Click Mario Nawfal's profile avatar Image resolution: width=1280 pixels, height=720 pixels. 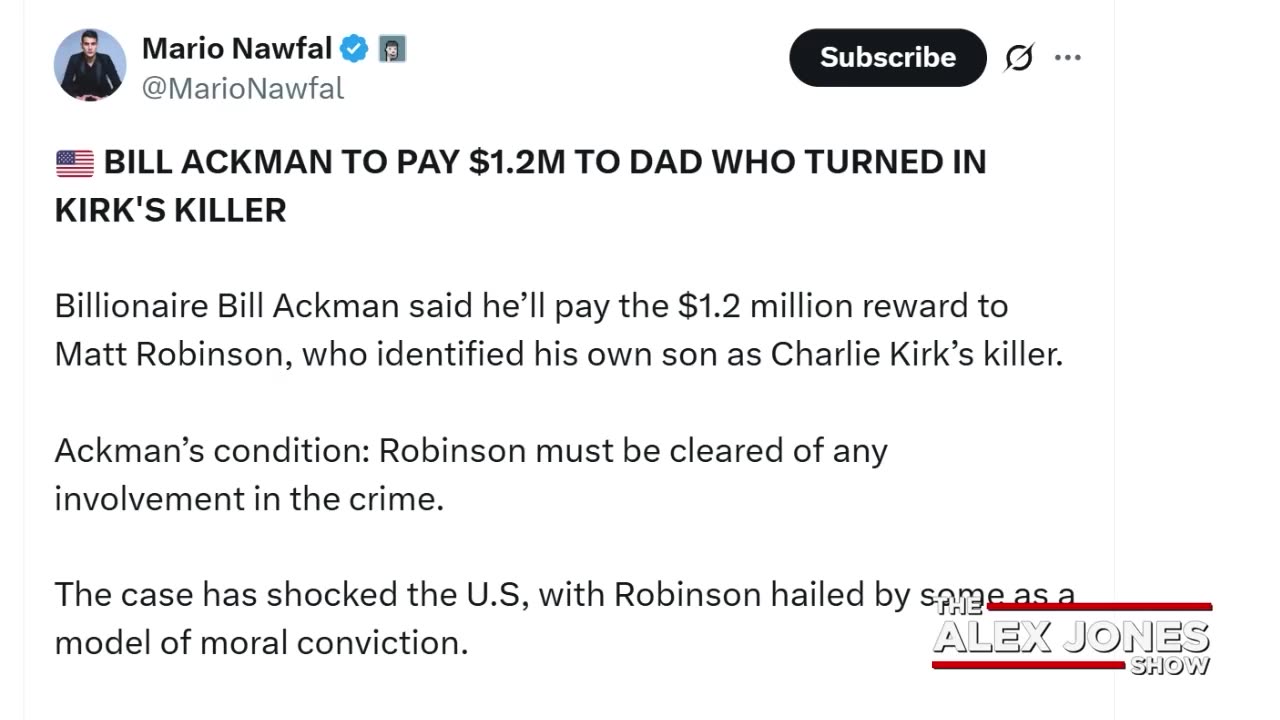[90, 65]
